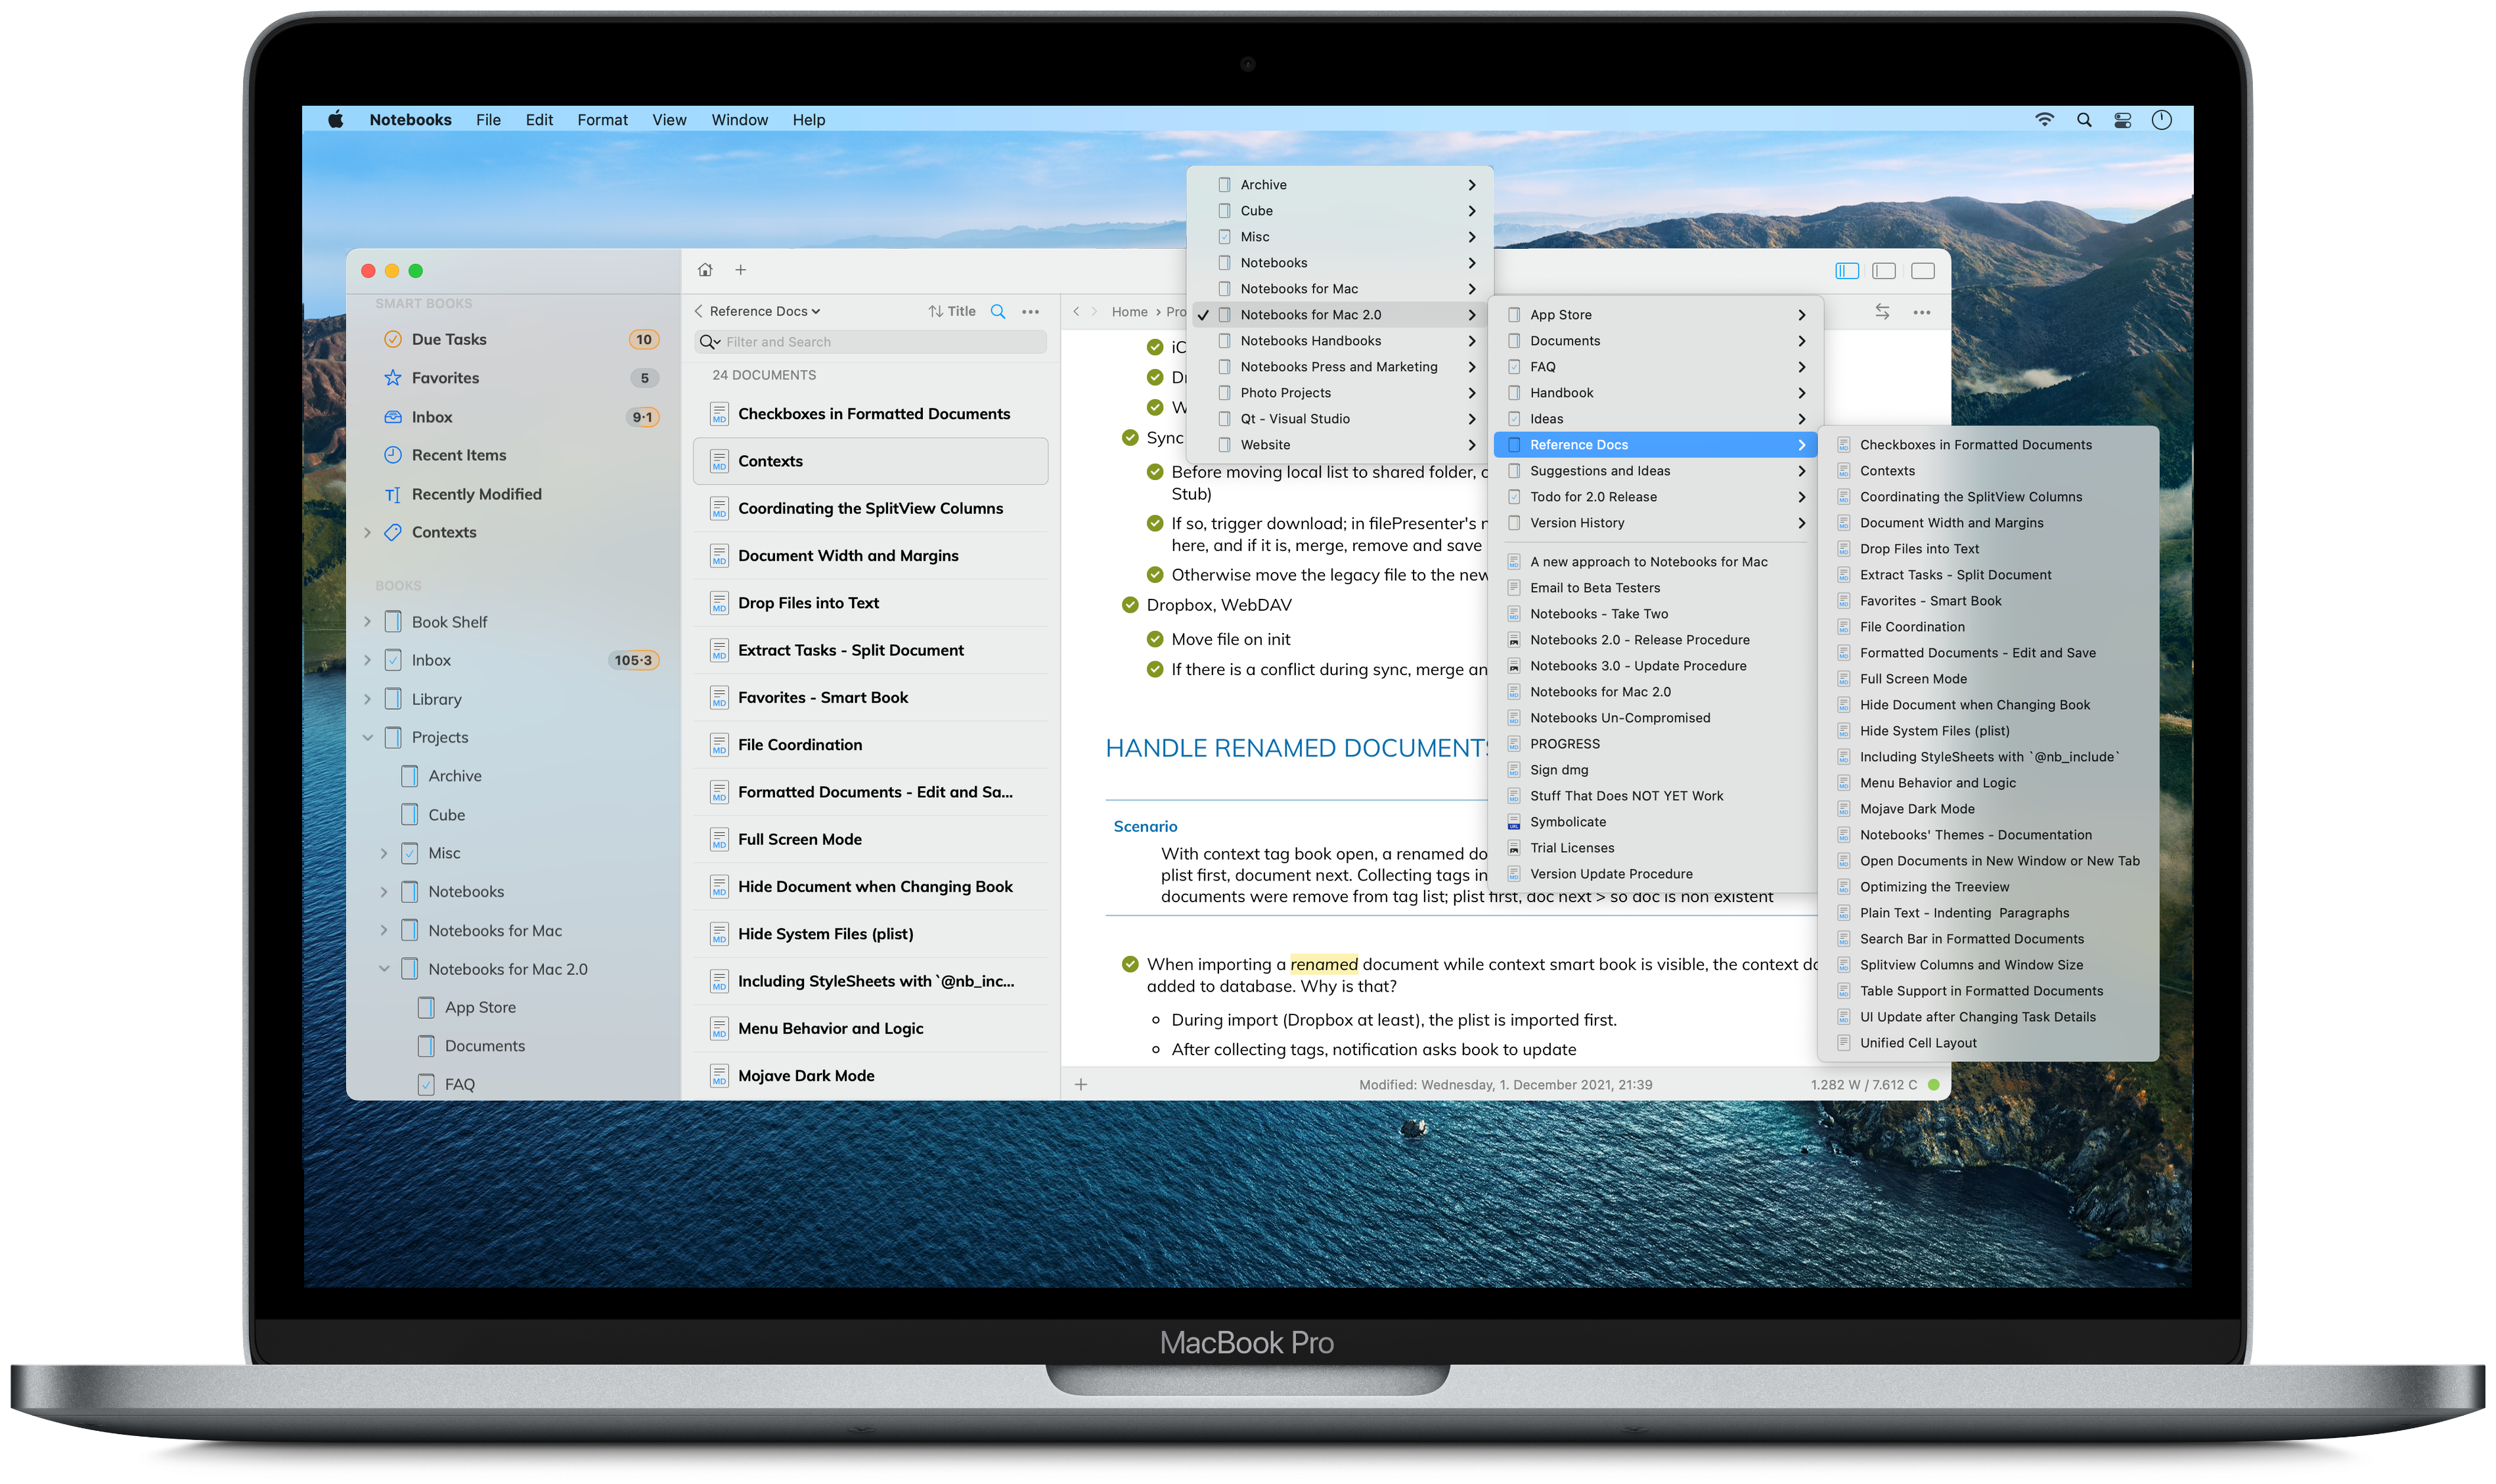Expand the Notebooks for Mac book in the sidebar
The height and width of the screenshot is (1484, 2496).
tap(384, 931)
